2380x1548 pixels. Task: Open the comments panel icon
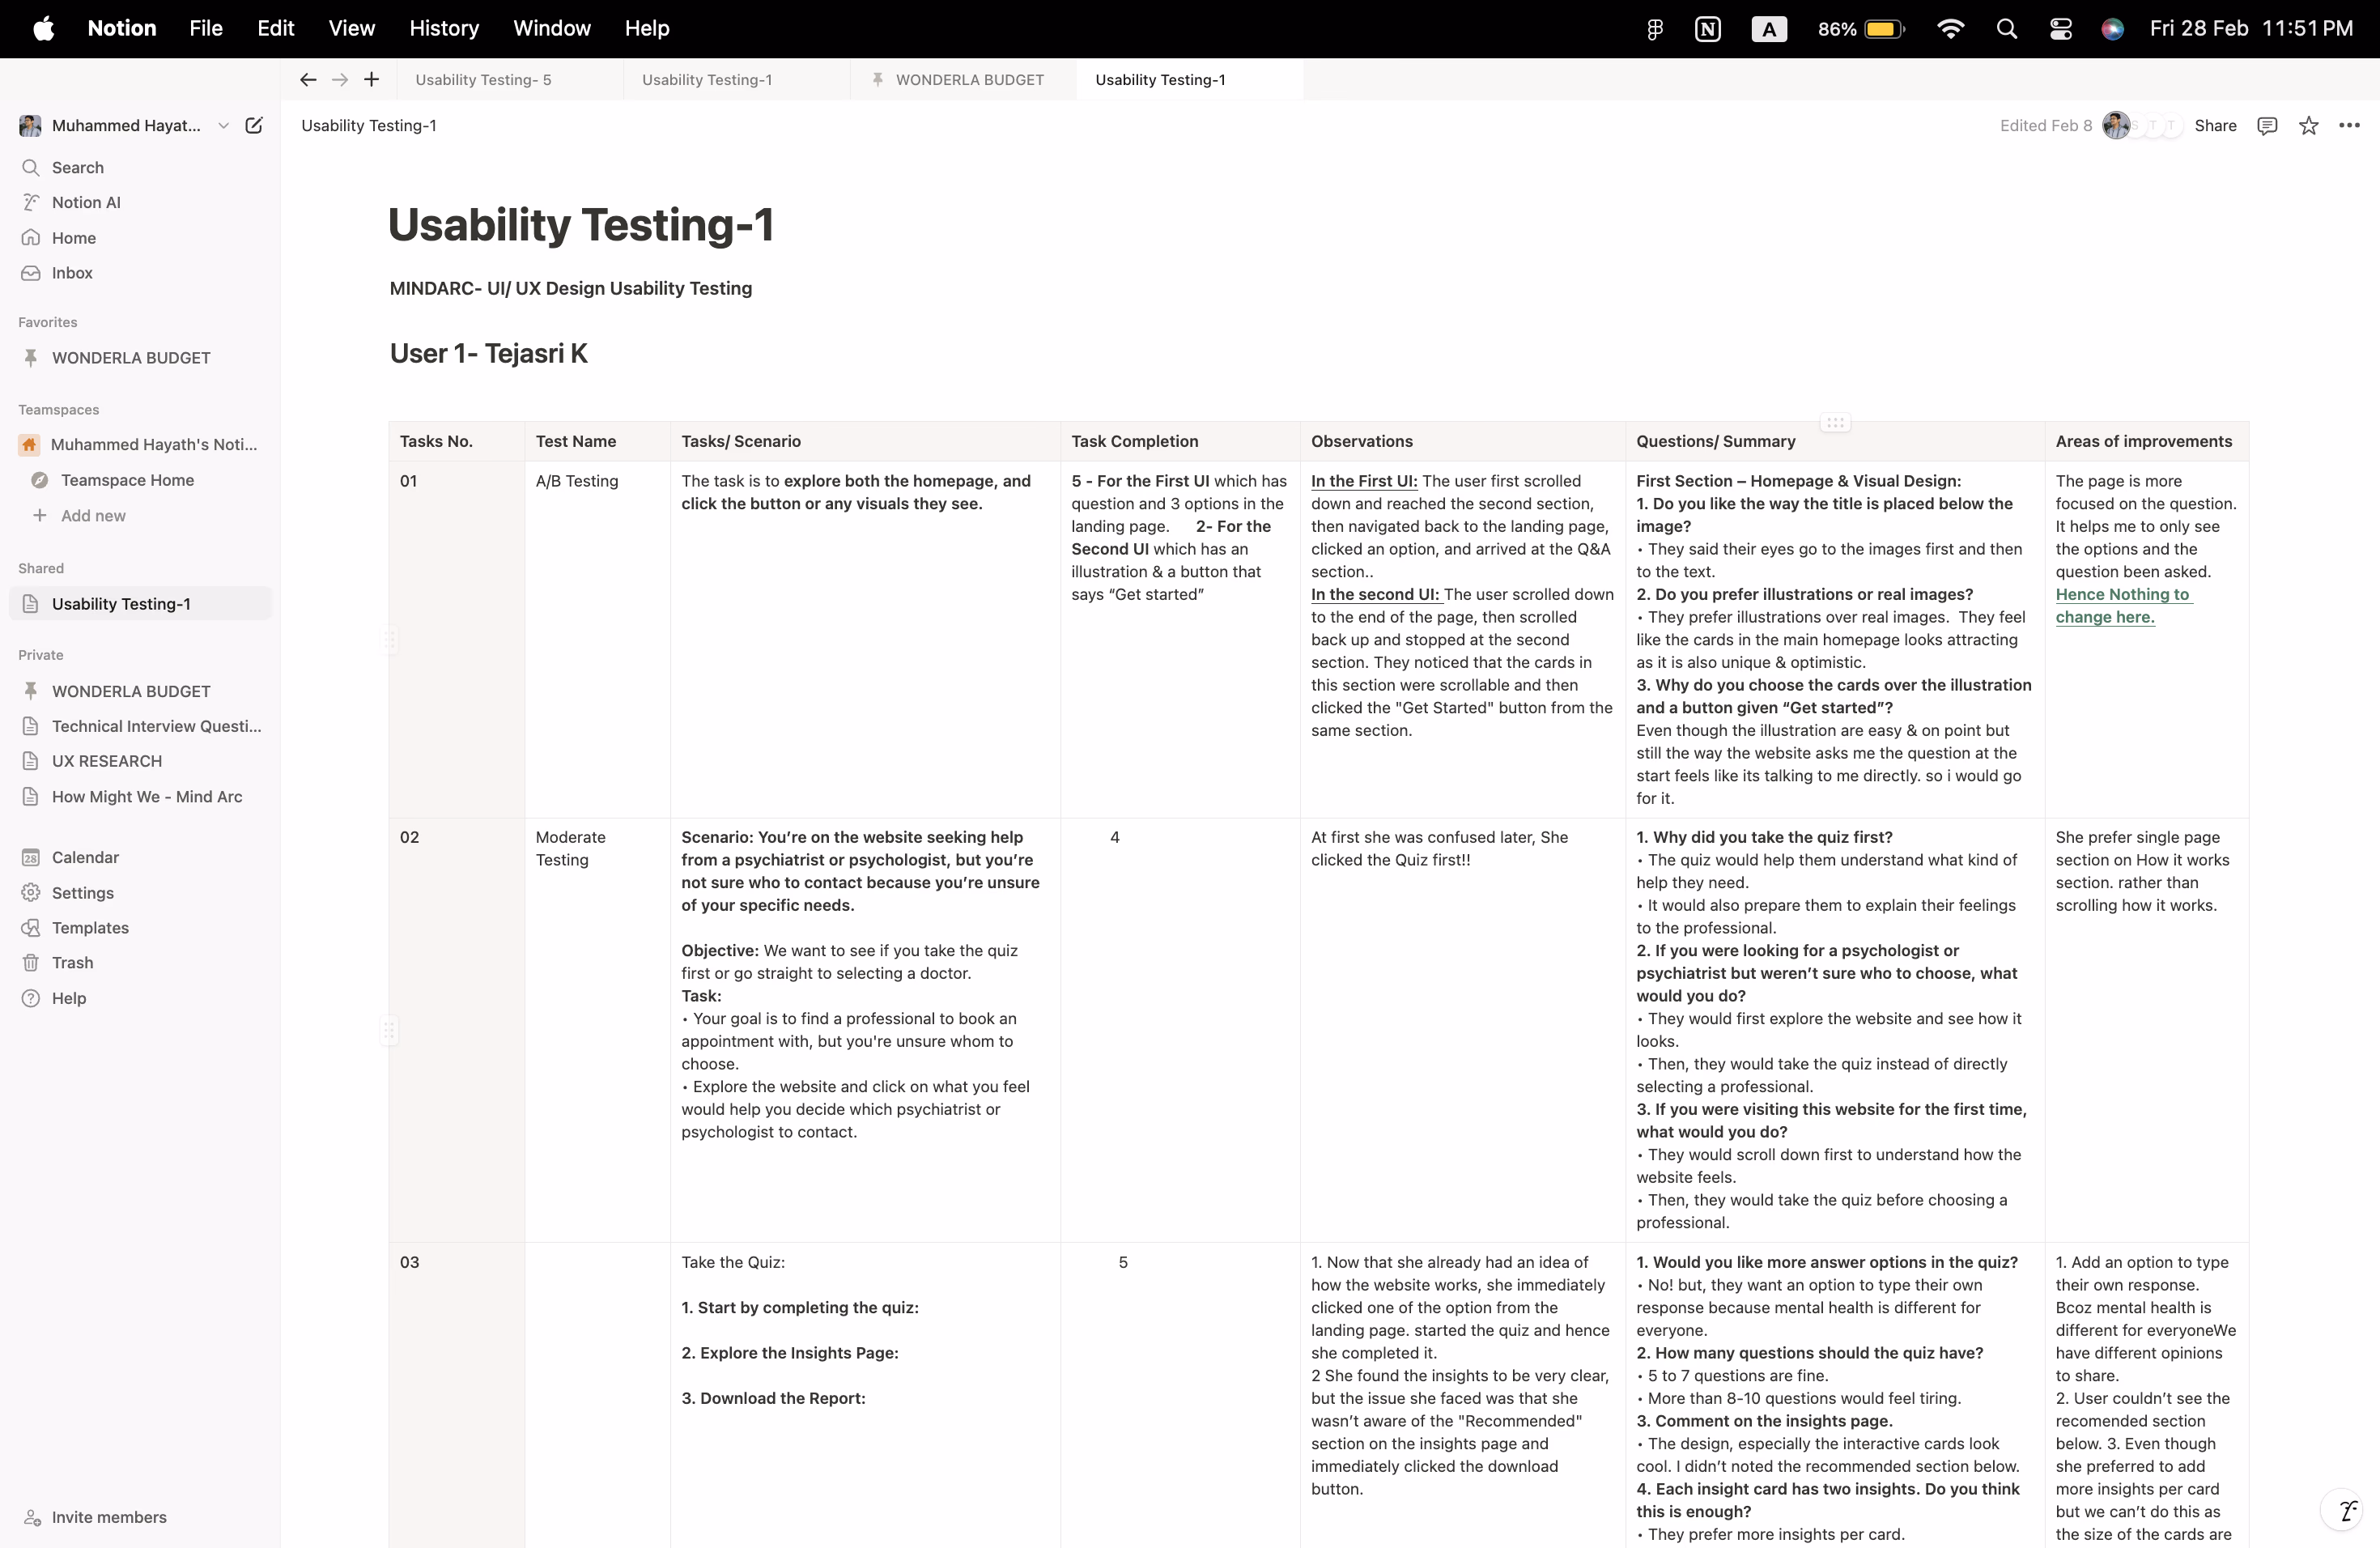click(2267, 125)
